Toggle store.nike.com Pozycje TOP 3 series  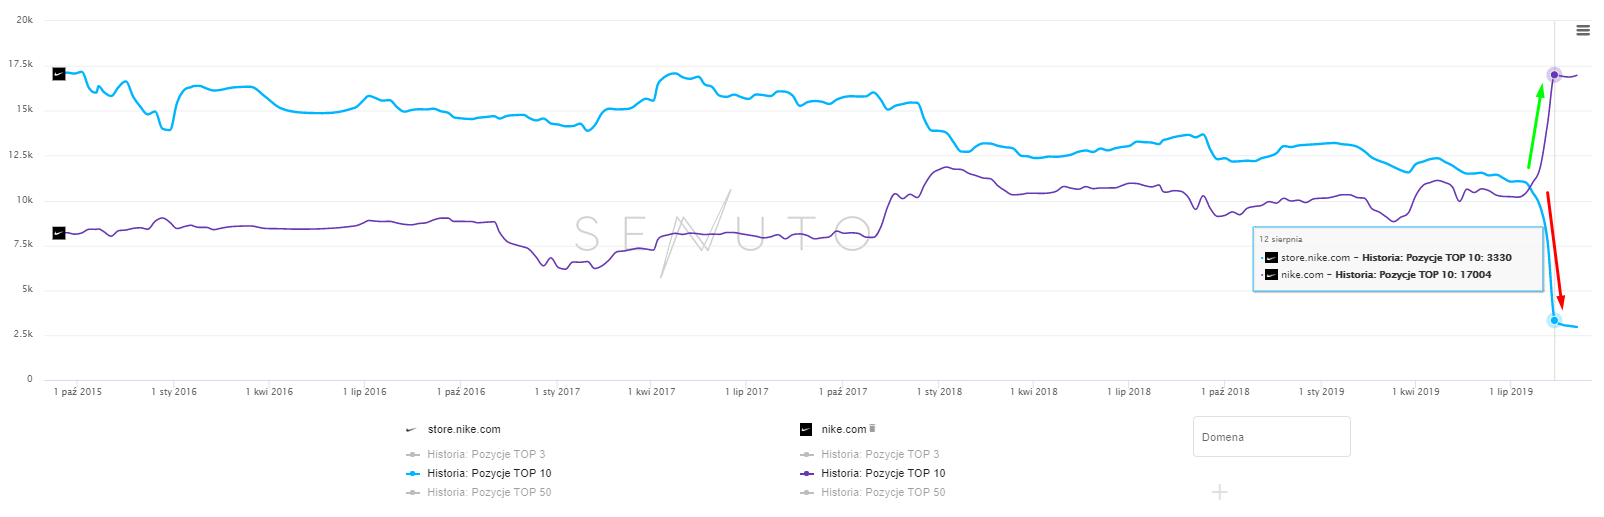click(486, 454)
